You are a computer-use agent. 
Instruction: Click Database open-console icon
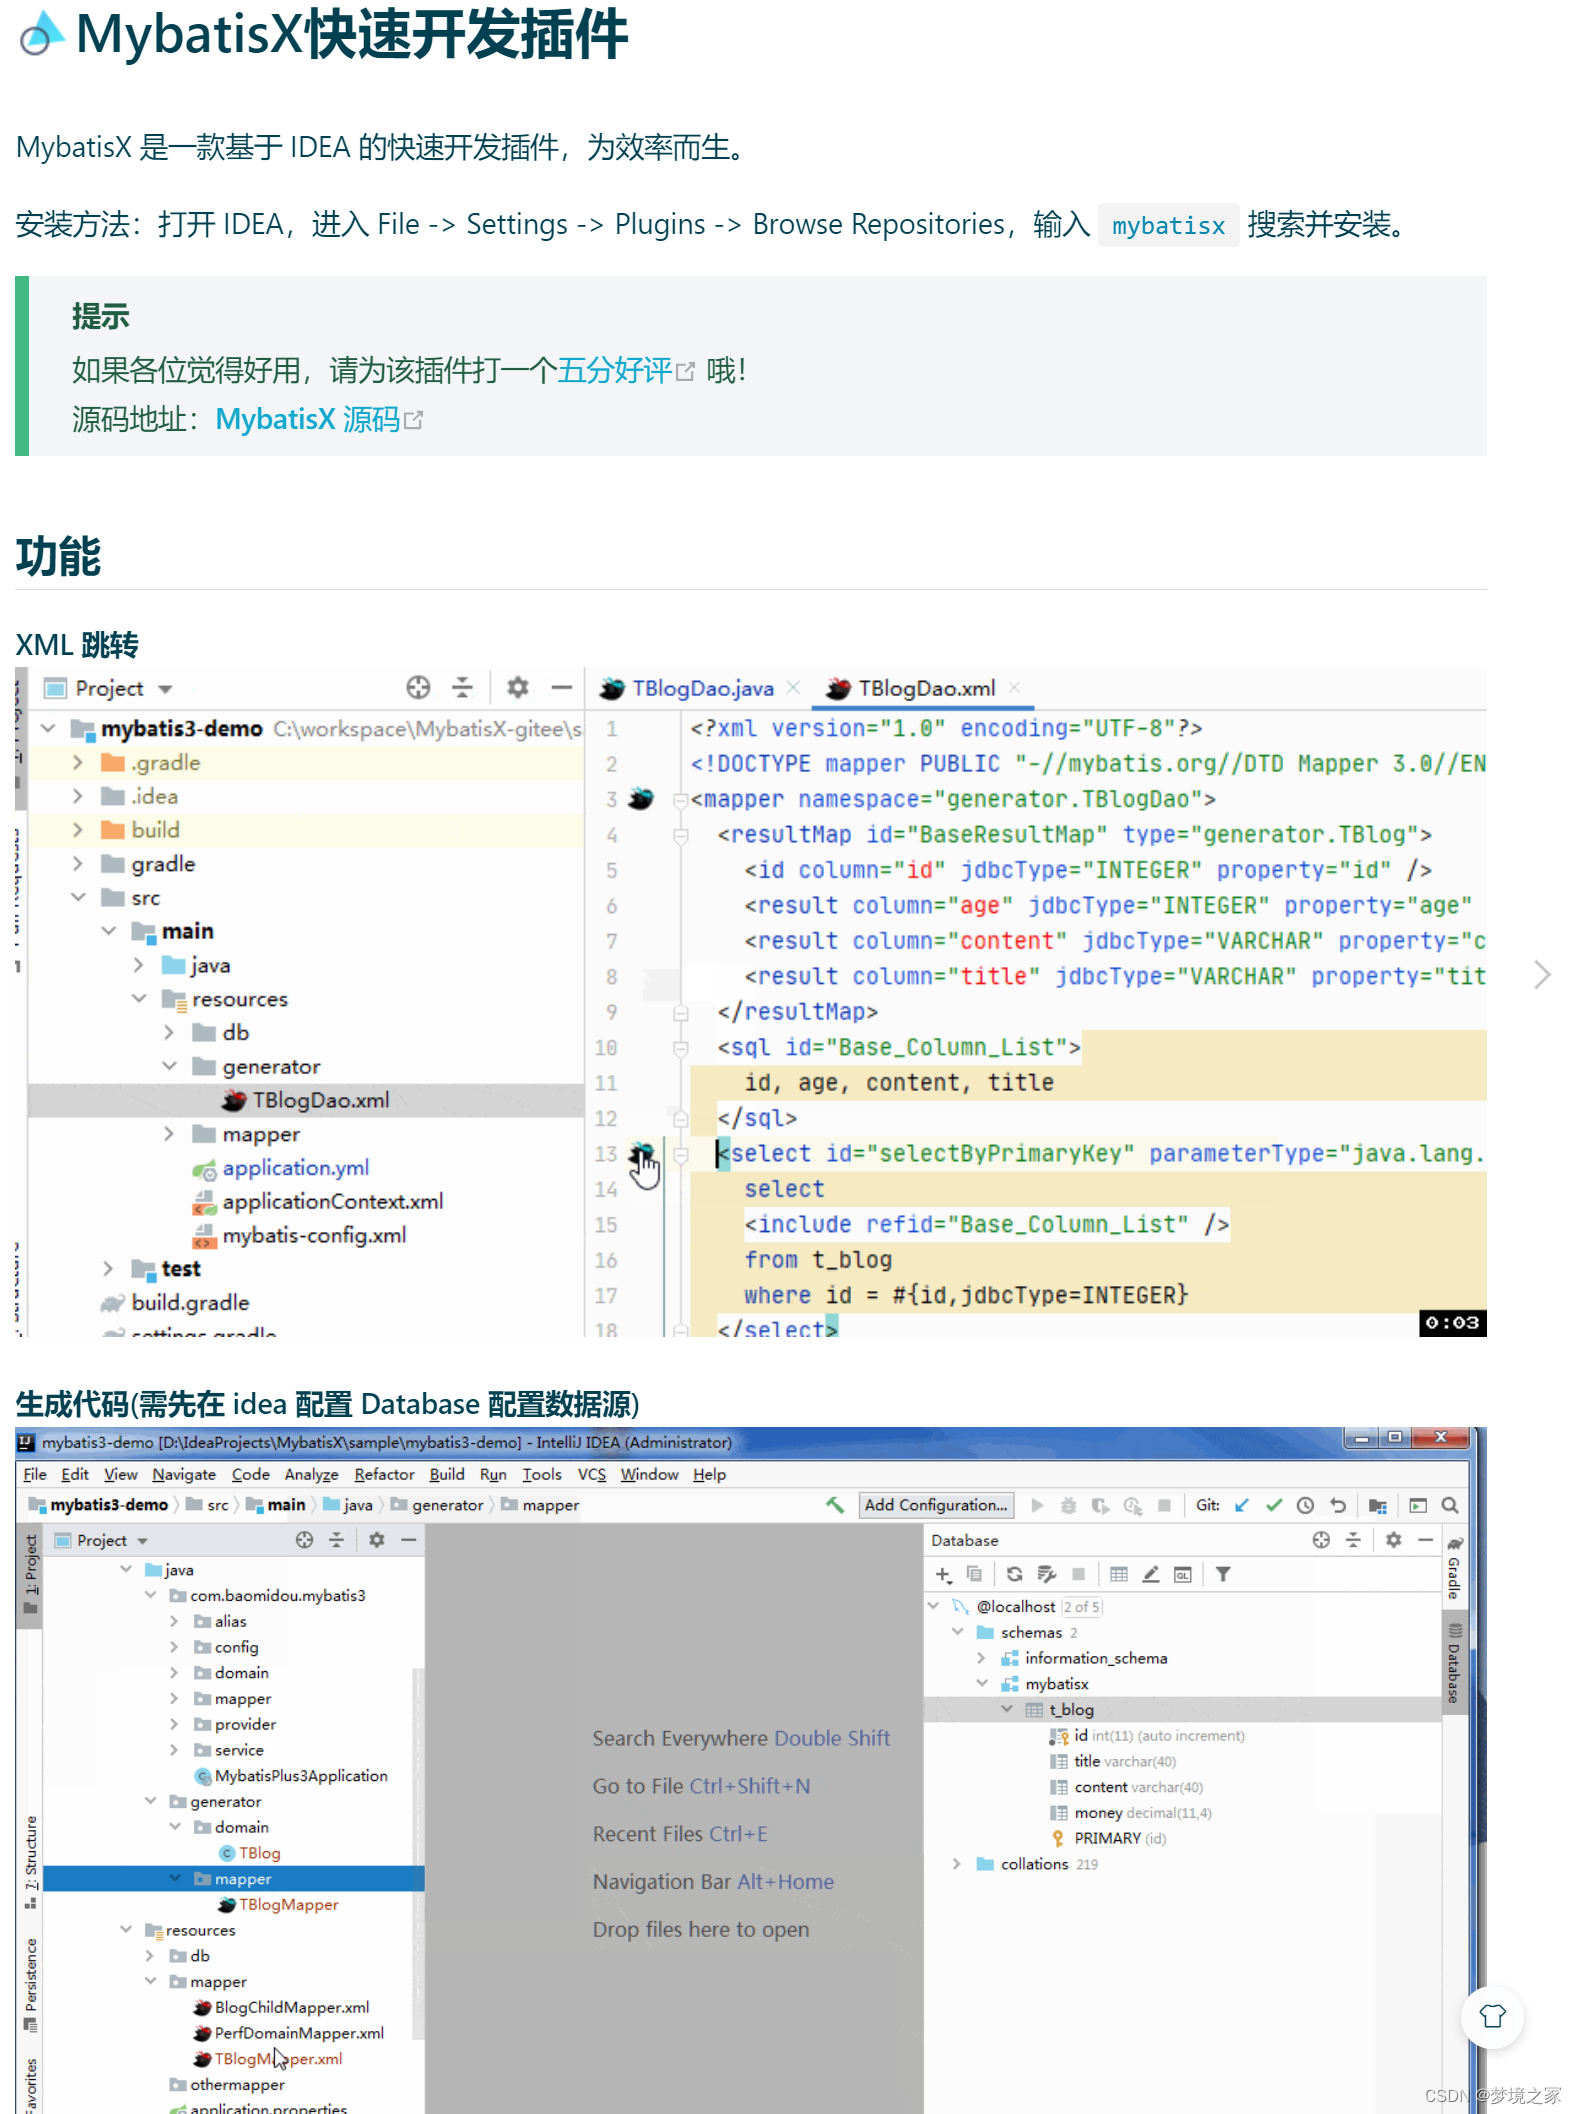tap(1183, 1575)
